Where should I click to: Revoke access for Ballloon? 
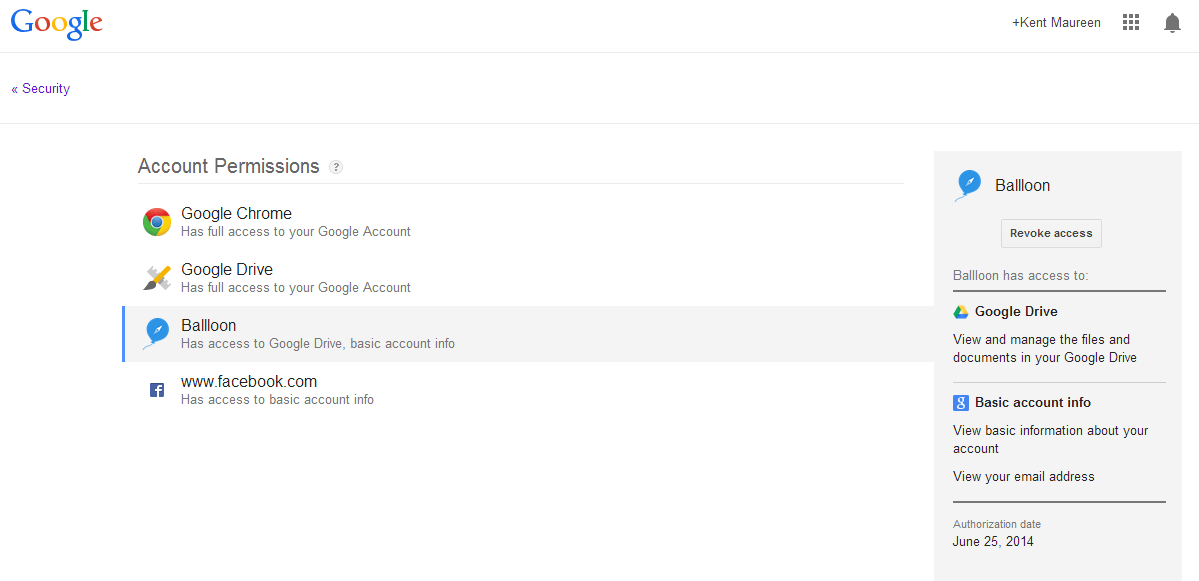[x=1051, y=233]
